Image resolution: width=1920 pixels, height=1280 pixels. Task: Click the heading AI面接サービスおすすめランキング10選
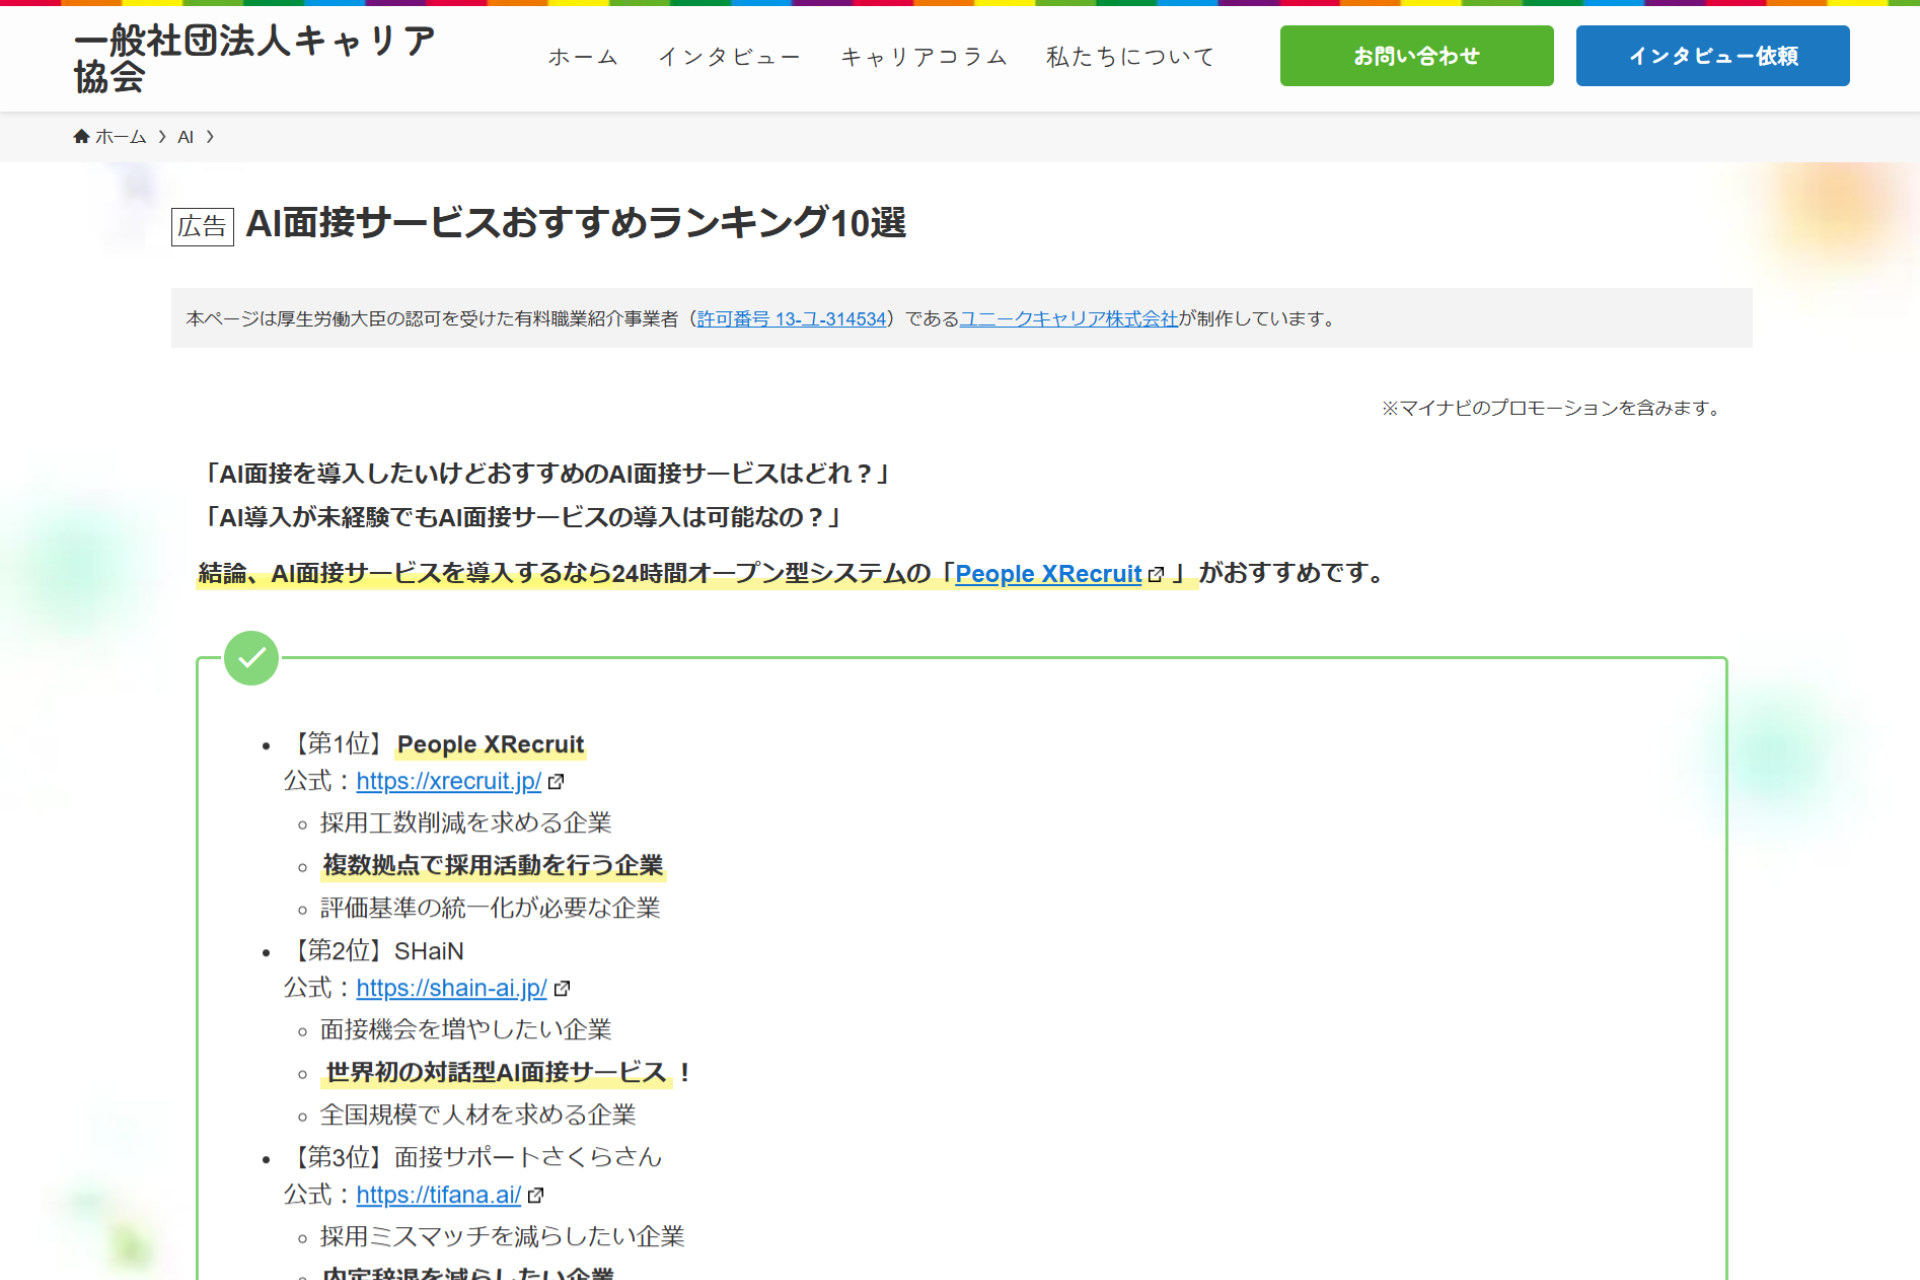pos(576,222)
